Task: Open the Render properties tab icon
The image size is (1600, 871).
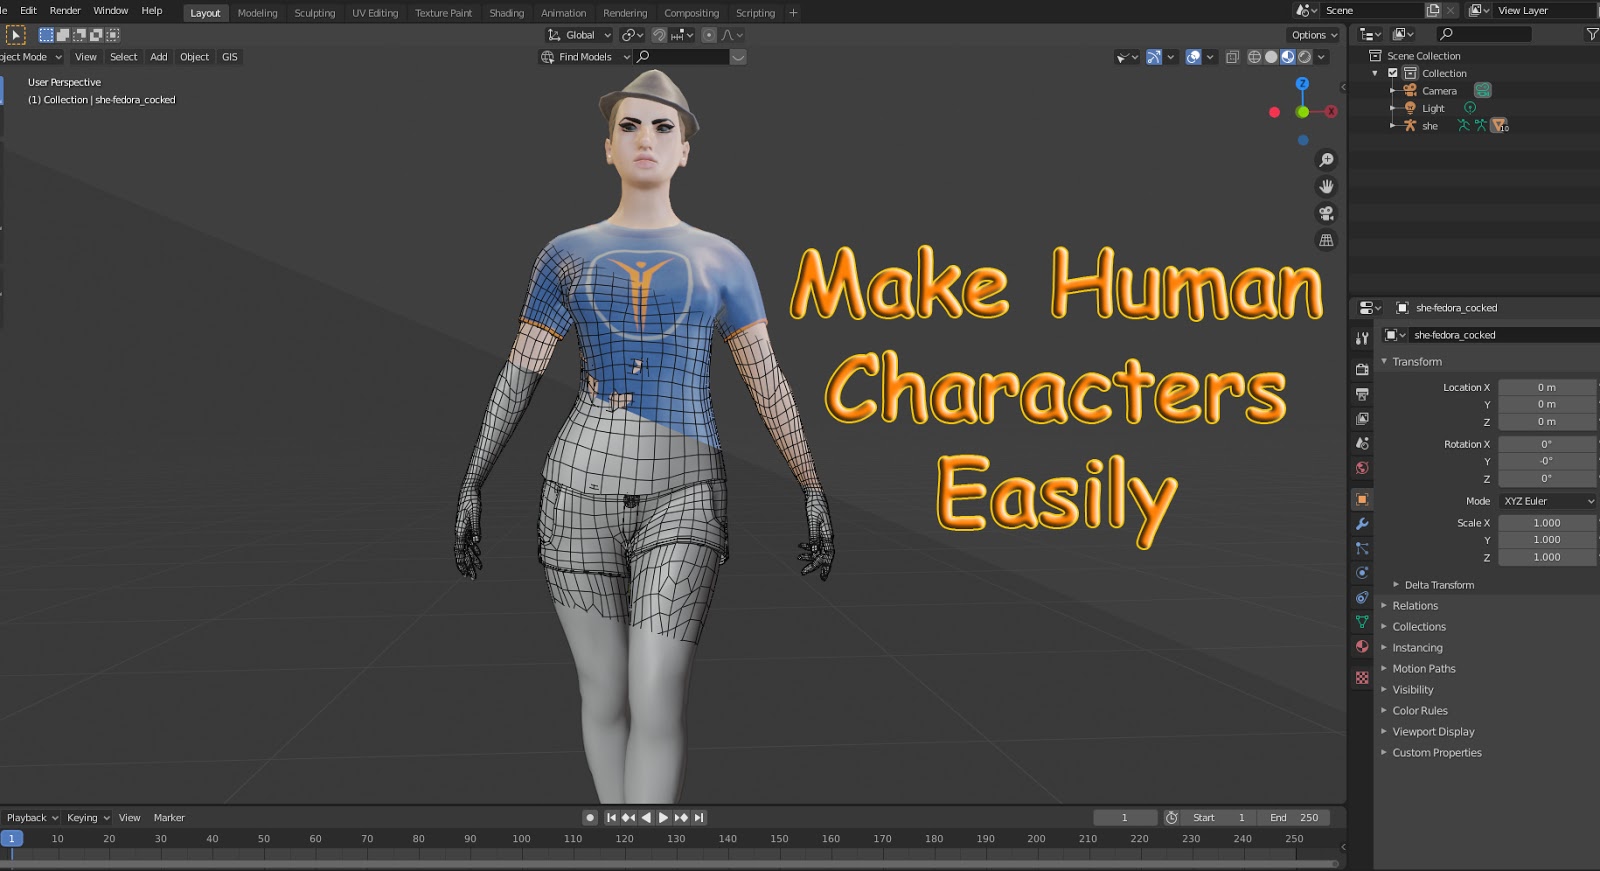Action: [x=1362, y=369]
